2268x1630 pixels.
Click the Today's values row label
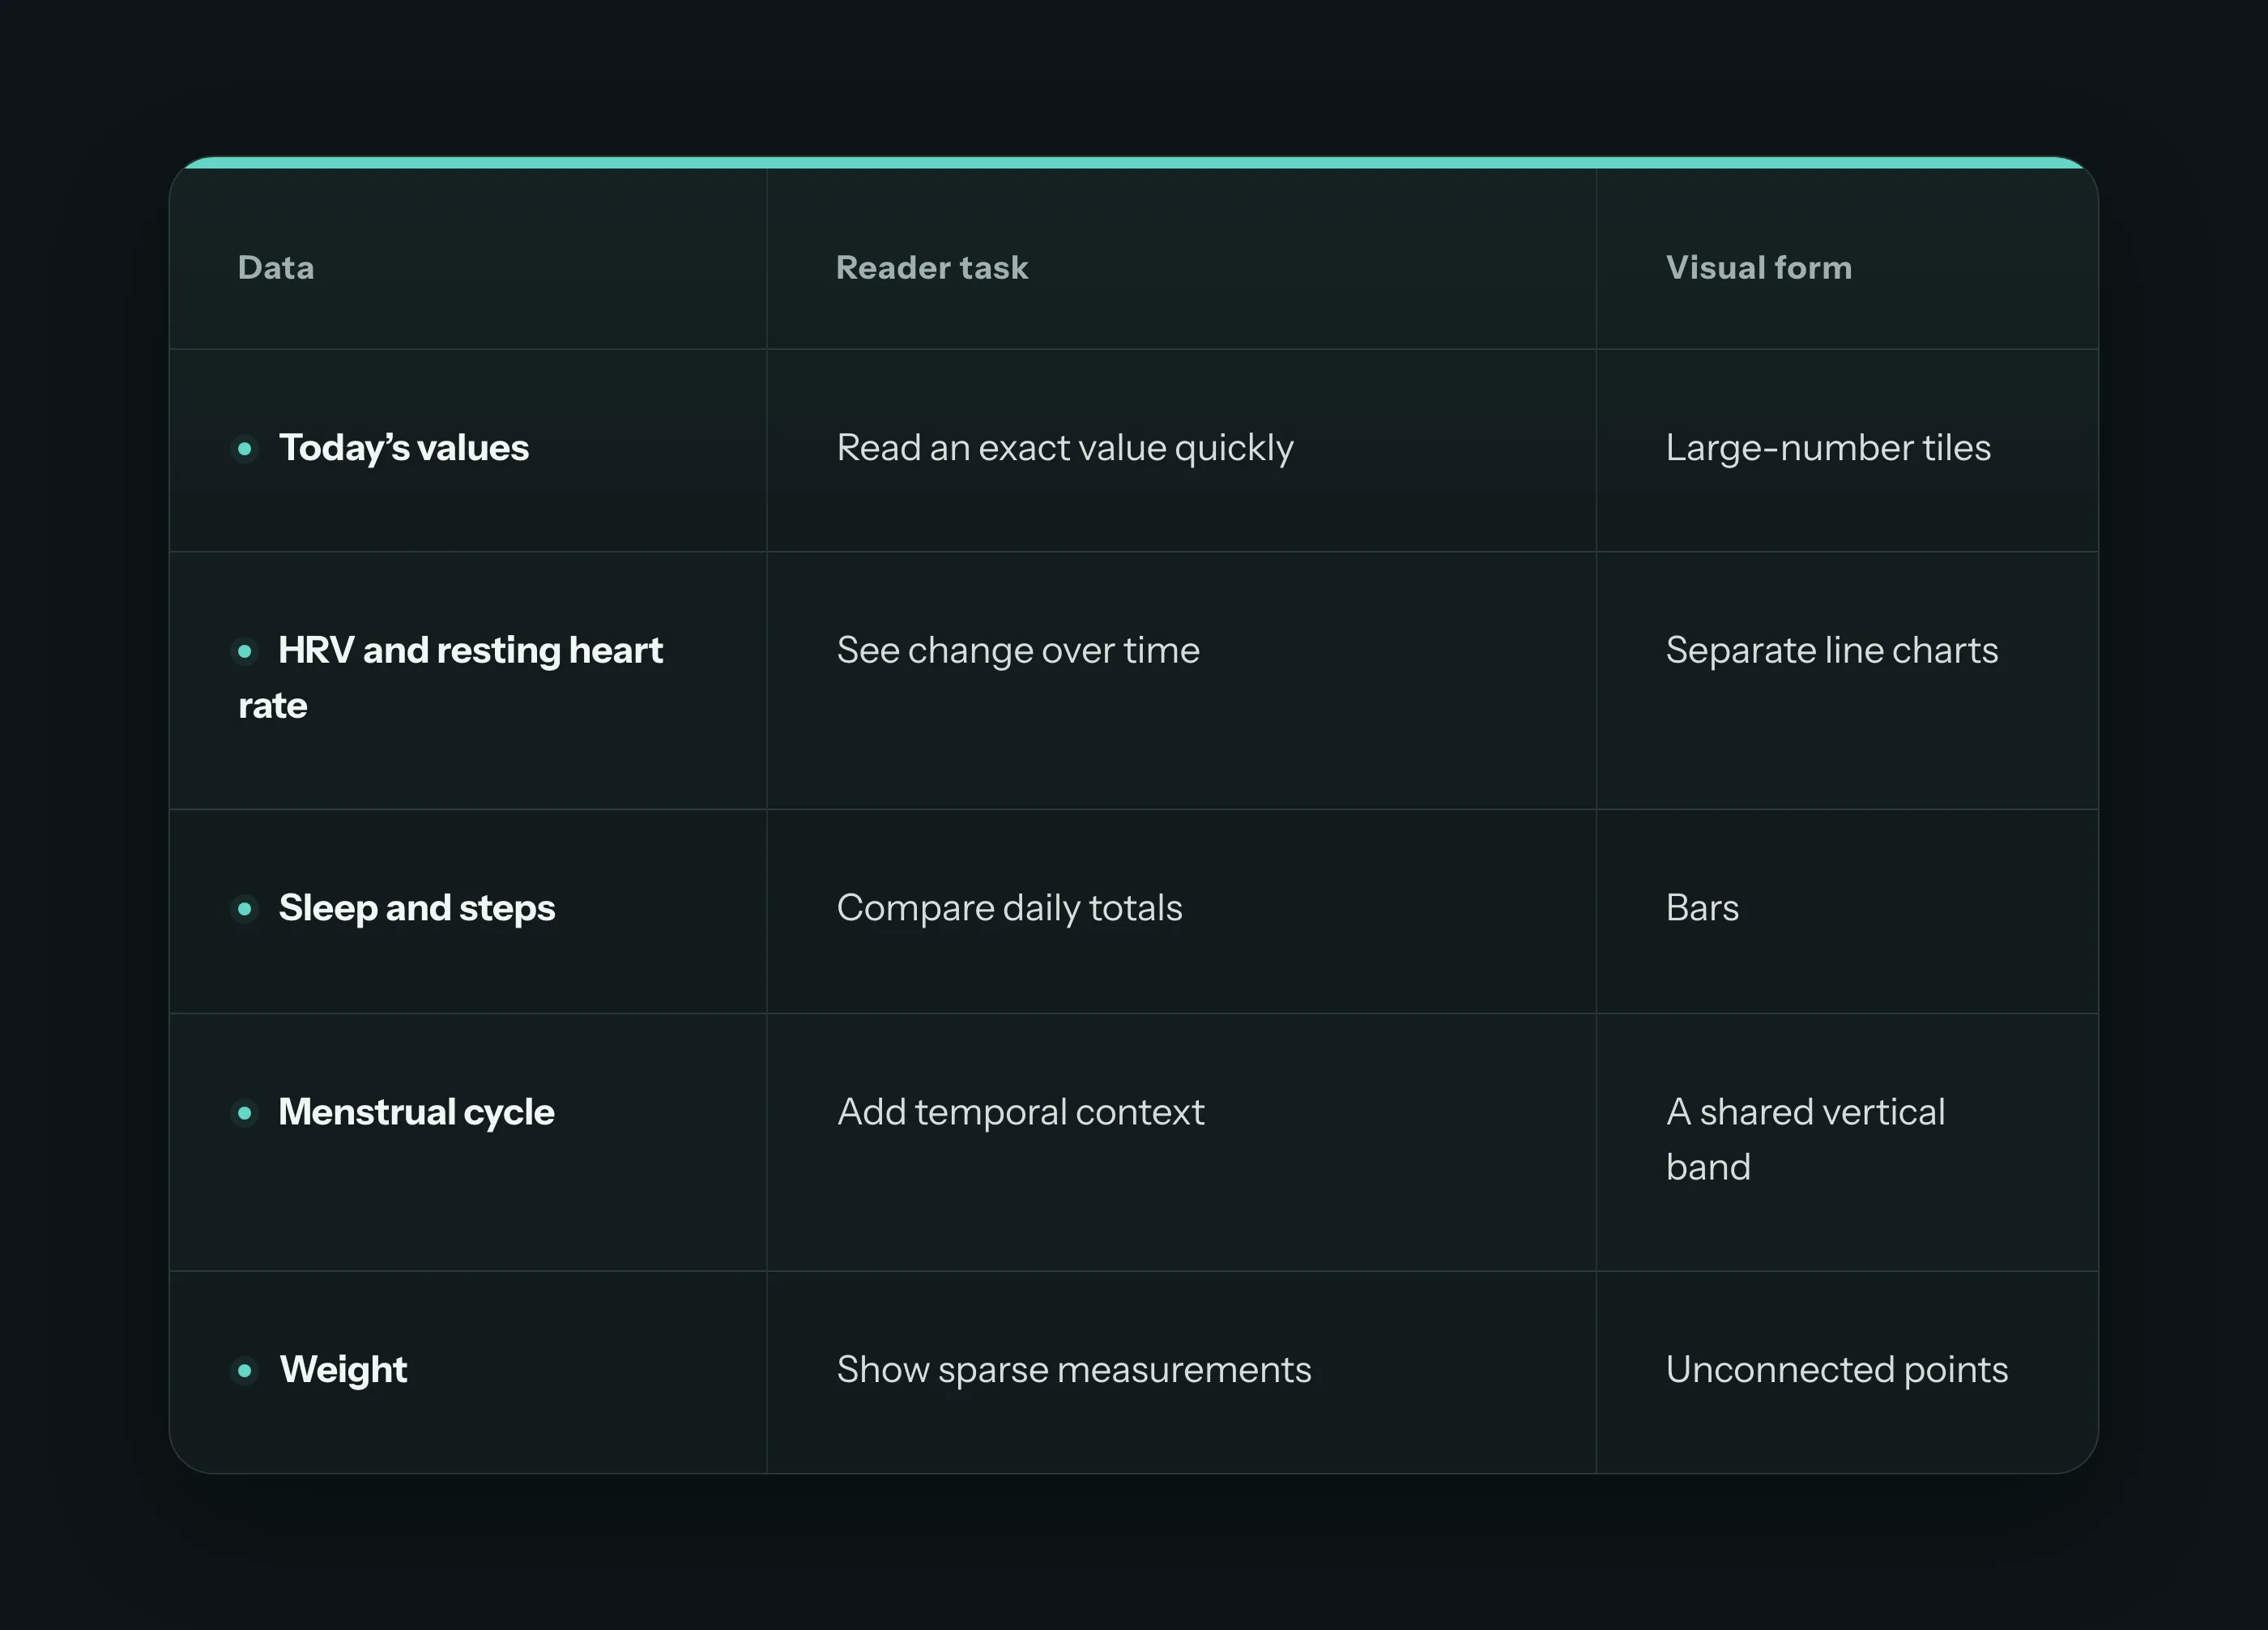(x=404, y=448)
